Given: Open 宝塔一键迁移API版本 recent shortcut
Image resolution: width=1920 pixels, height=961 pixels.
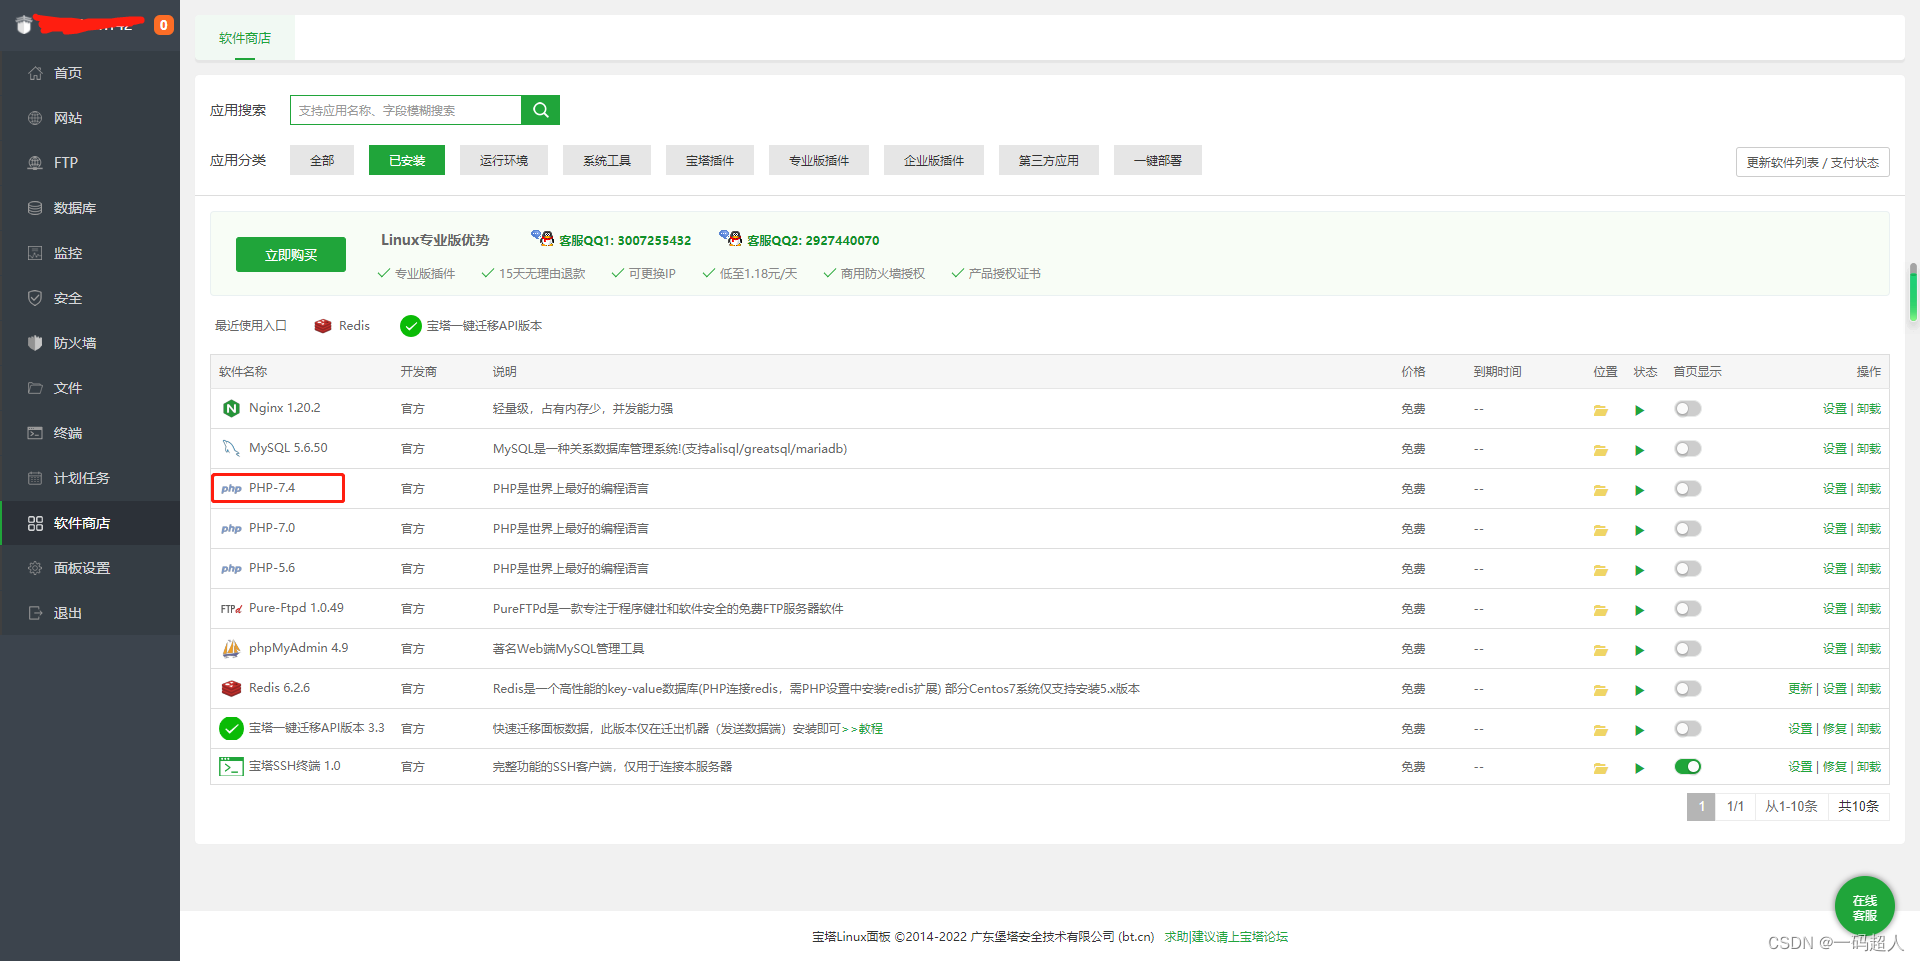Looking at the screenshot, I should click(471, 326).
